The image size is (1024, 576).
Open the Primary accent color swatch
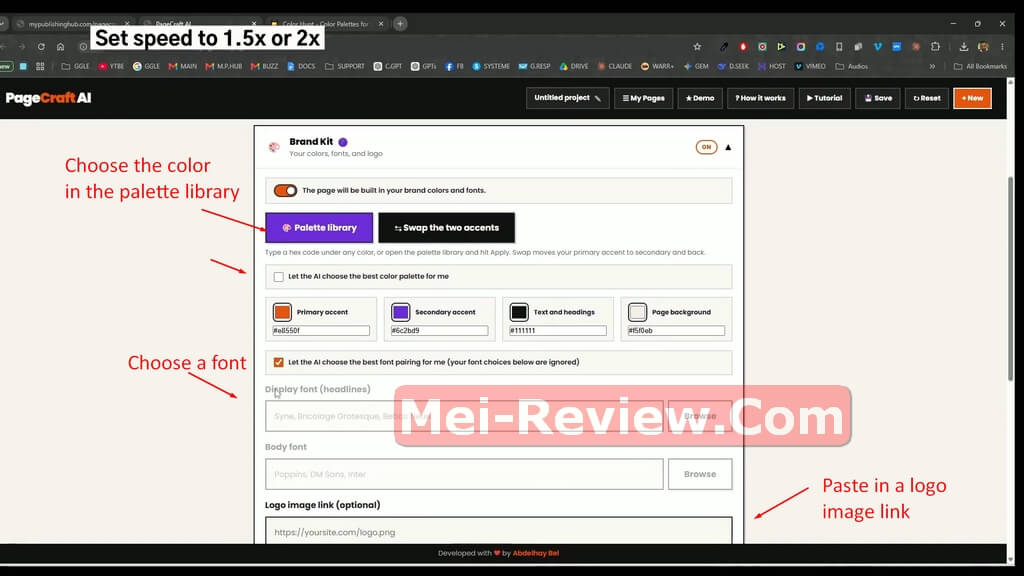click(x=282, y=312)
